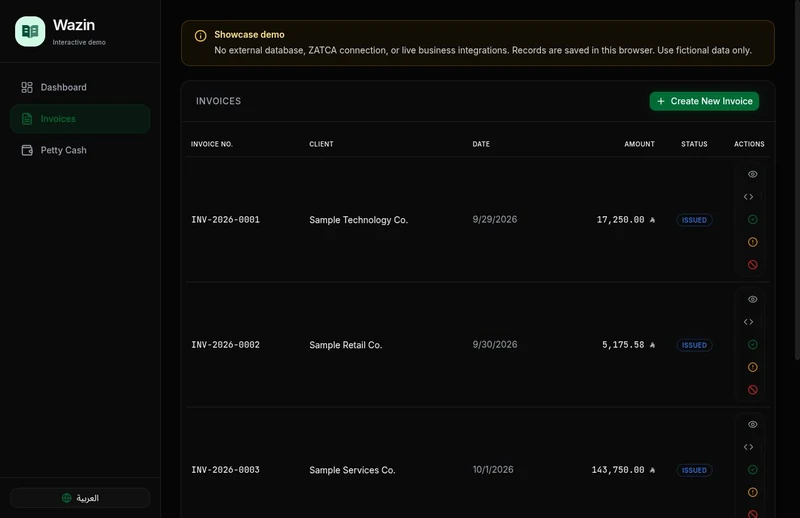
Task: Click the Interactive demo subtitle
Action: 79,42
